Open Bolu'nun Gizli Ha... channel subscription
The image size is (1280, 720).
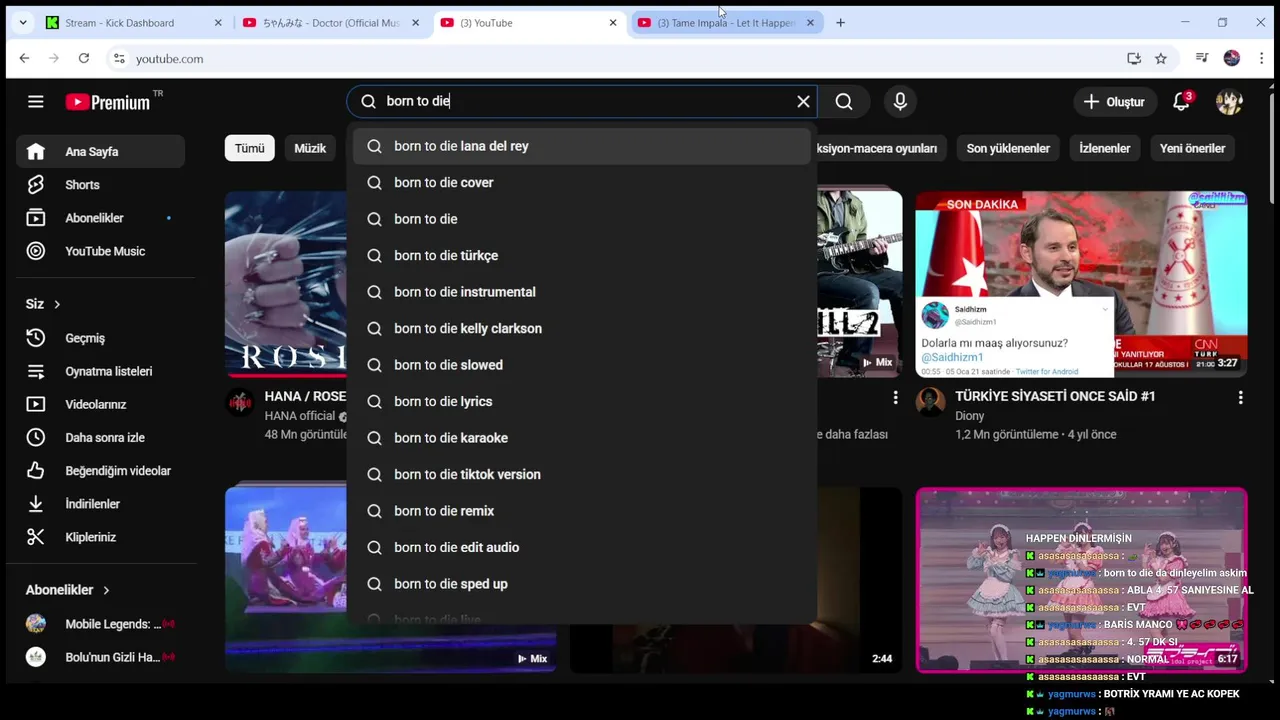(x=101, y=657)
